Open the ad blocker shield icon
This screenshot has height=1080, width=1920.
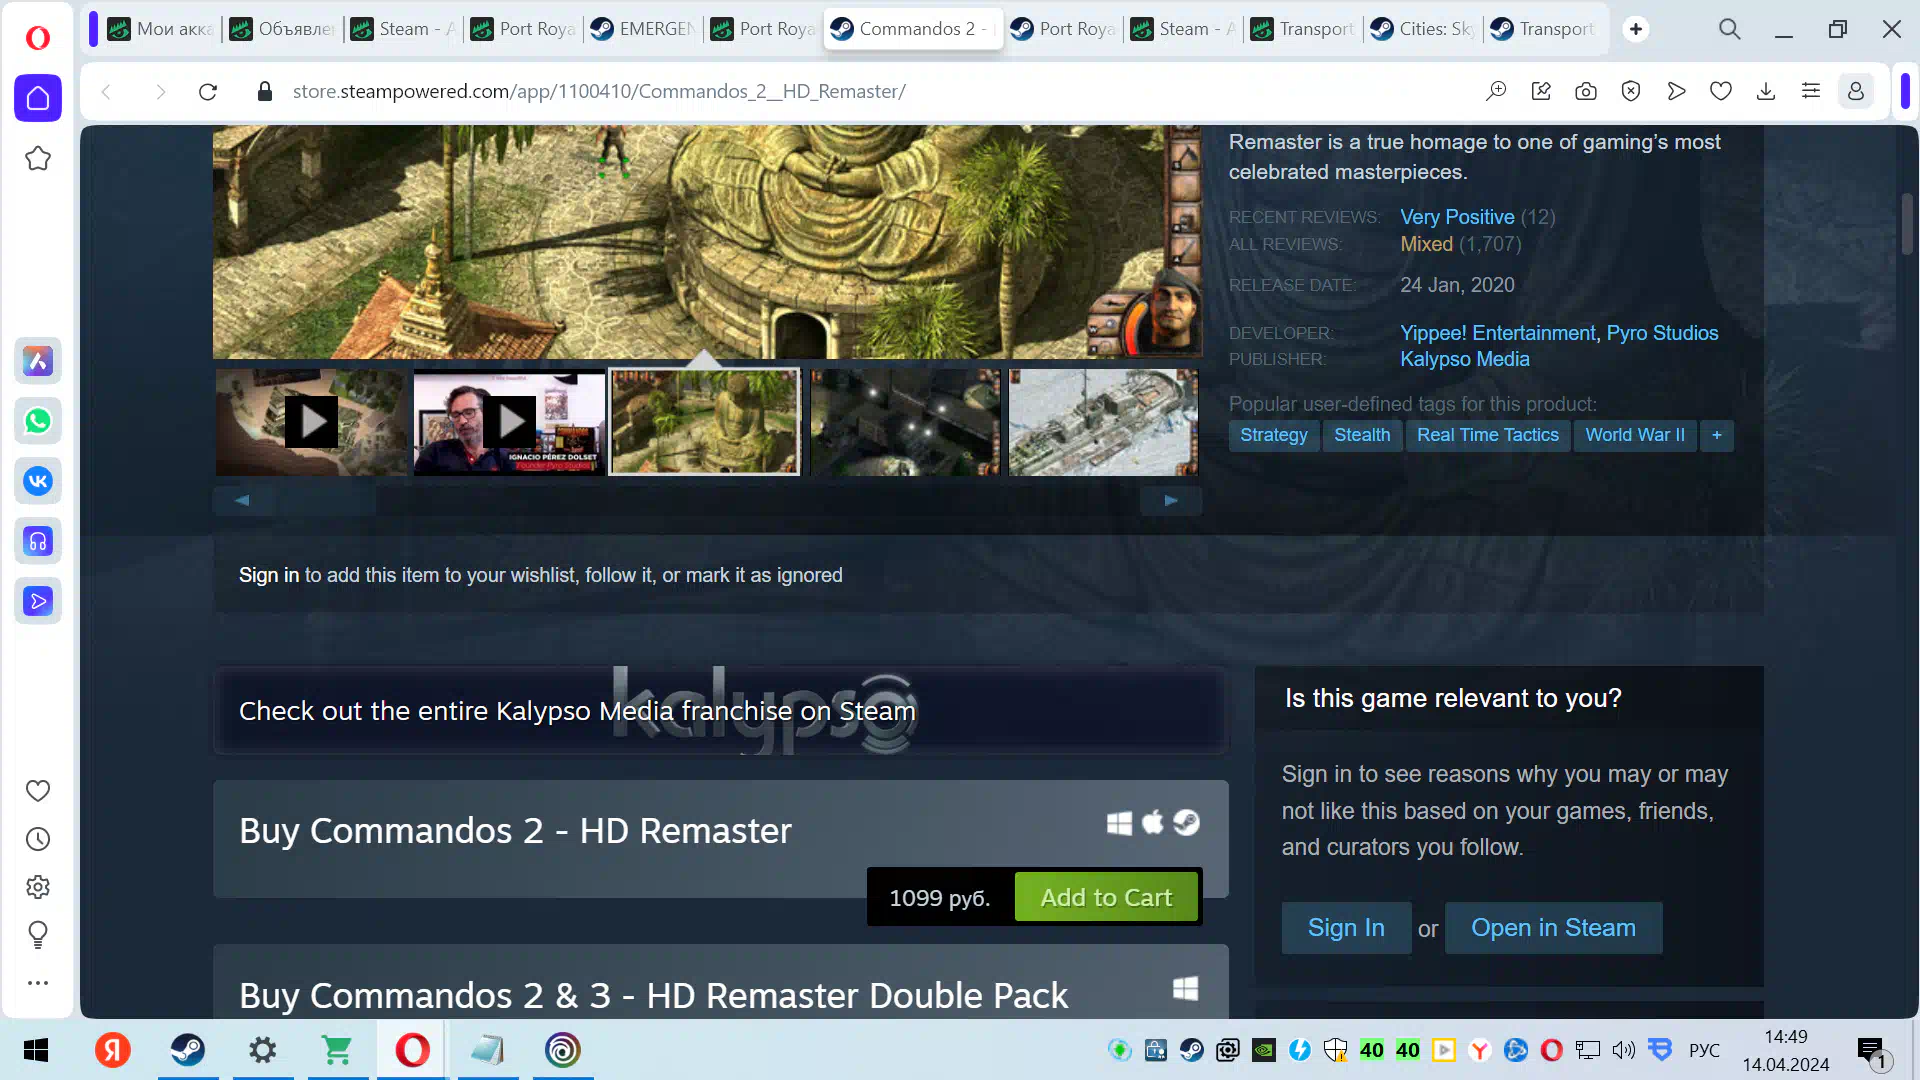pos(1631,91)
